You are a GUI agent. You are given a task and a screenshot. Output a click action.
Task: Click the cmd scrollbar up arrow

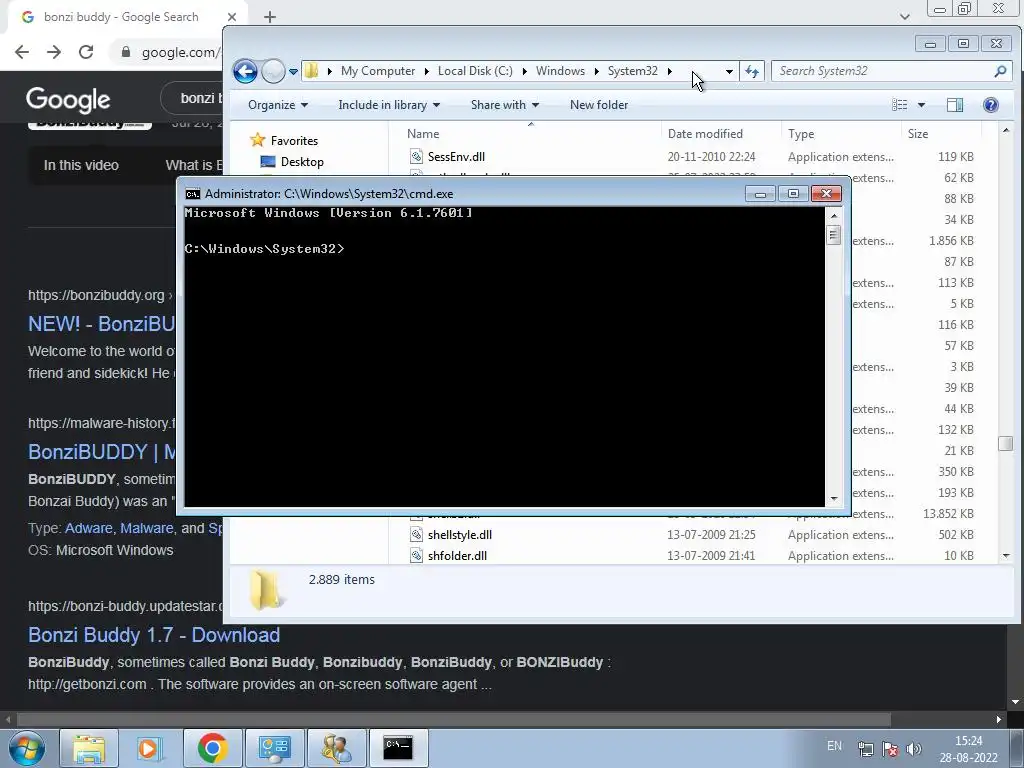[833, 215]
